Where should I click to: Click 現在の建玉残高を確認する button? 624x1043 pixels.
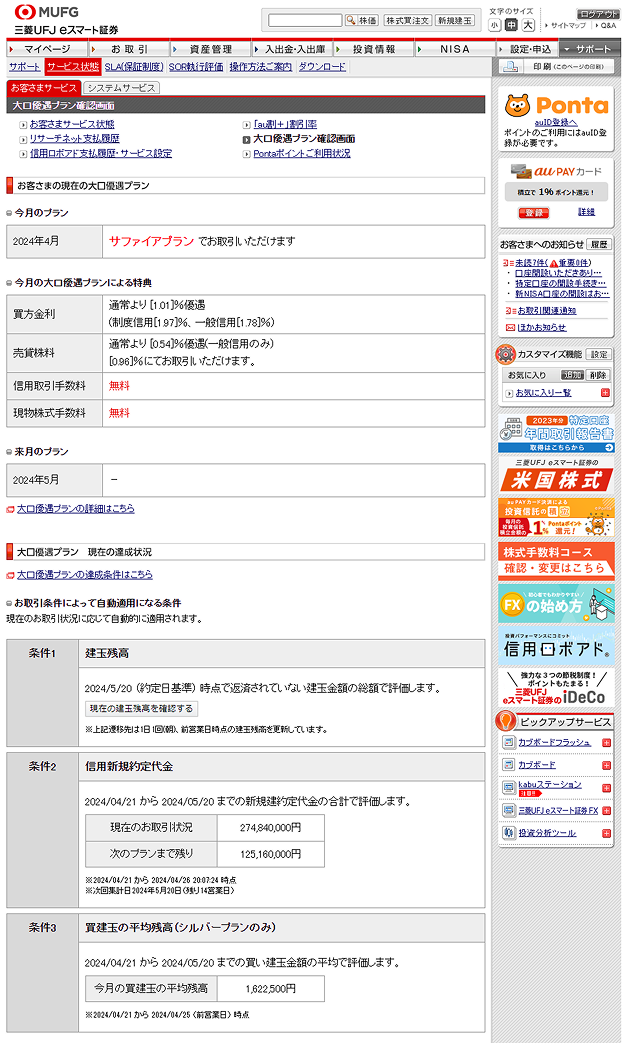[141, 708]
